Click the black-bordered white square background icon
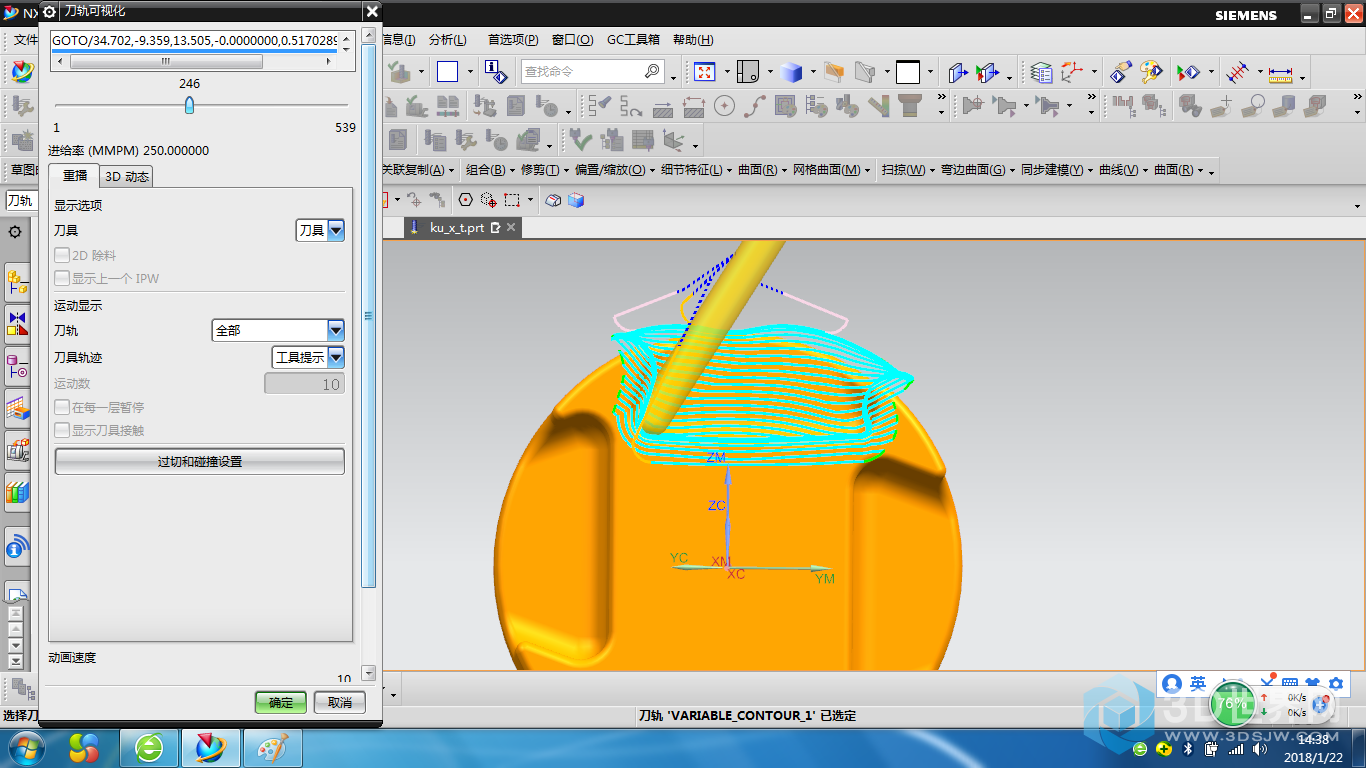The image size is (1366, 768). (908, 72)
